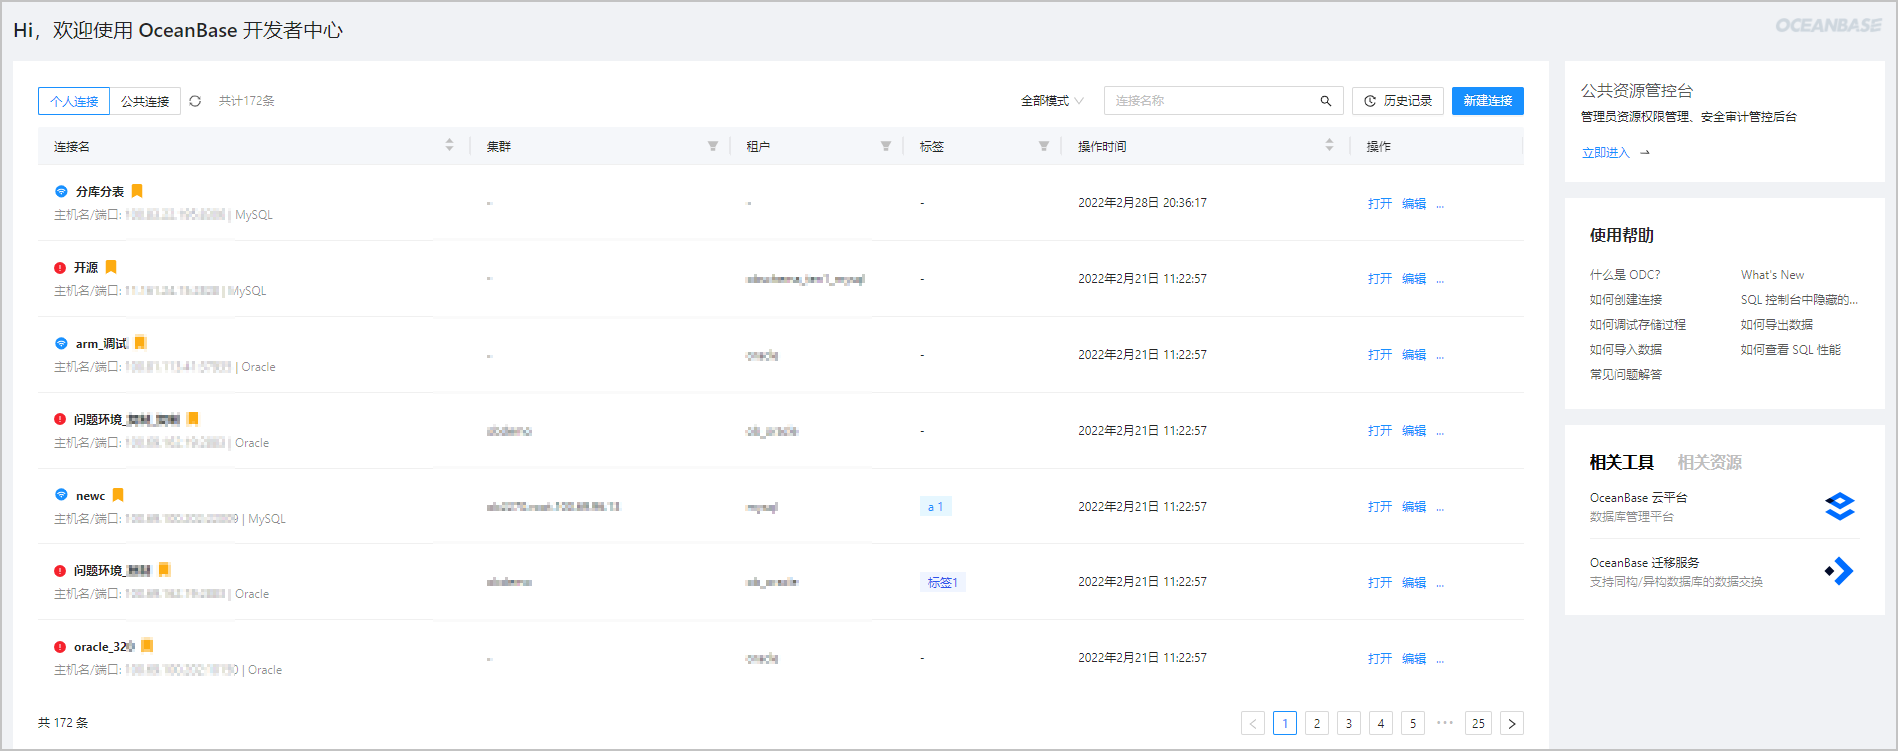
Task: Switch to the 公共连接 tab
Action: [145, 101]
